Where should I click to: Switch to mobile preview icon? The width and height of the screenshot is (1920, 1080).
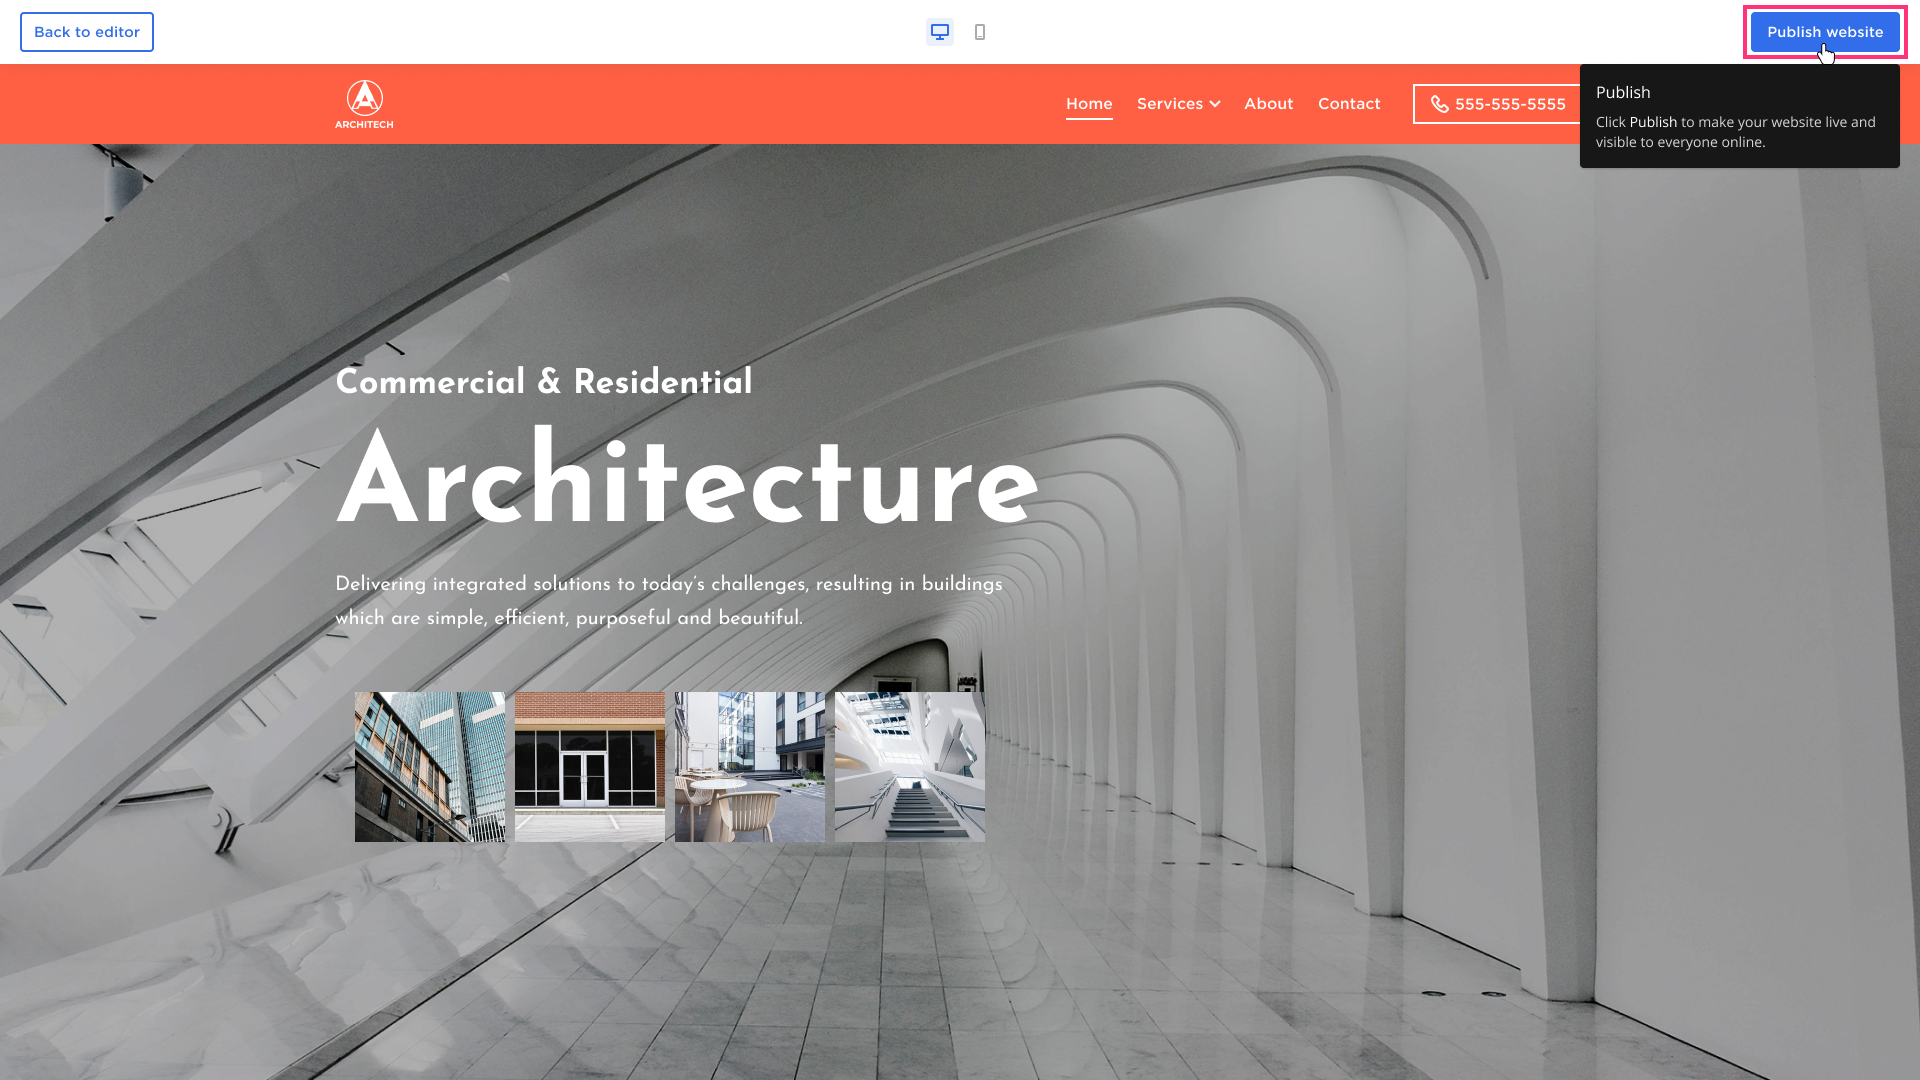pos(980,32)
